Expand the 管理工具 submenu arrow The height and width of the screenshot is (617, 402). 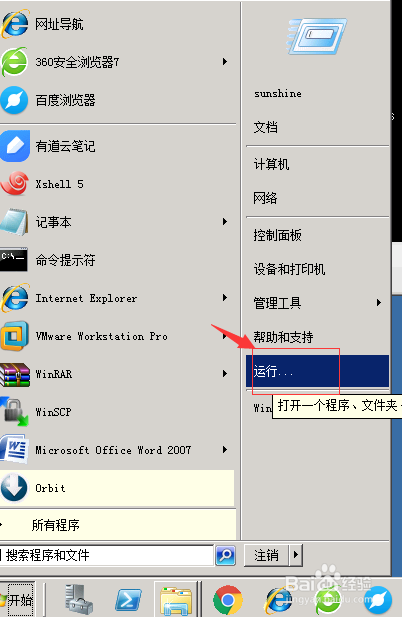point(378,303)
